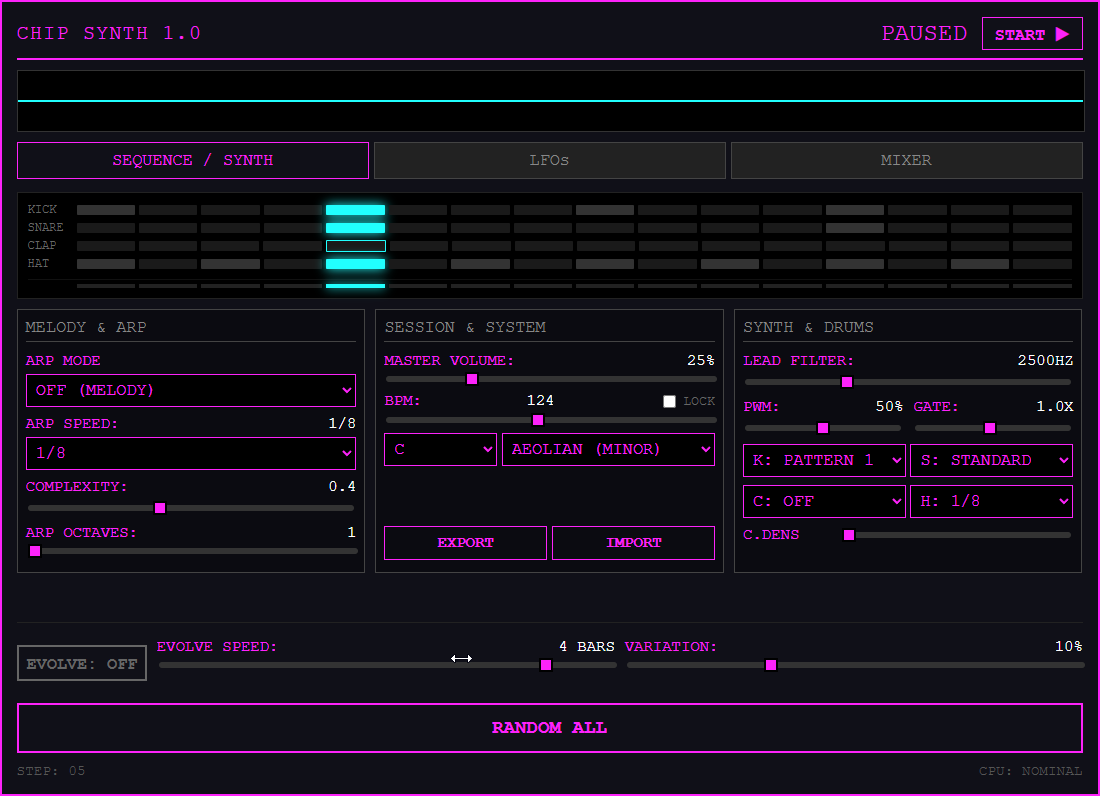Toggle the KICK row first step
The height and width of the screenshot is (796, 1100).
coord(106,210)
